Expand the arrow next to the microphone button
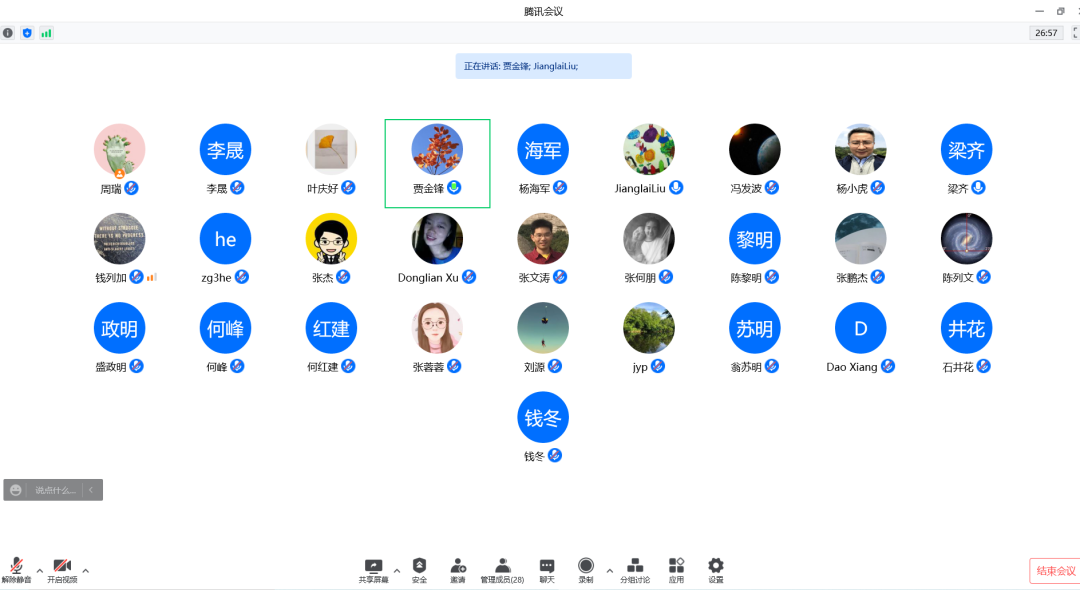 [x=40, y=571]
